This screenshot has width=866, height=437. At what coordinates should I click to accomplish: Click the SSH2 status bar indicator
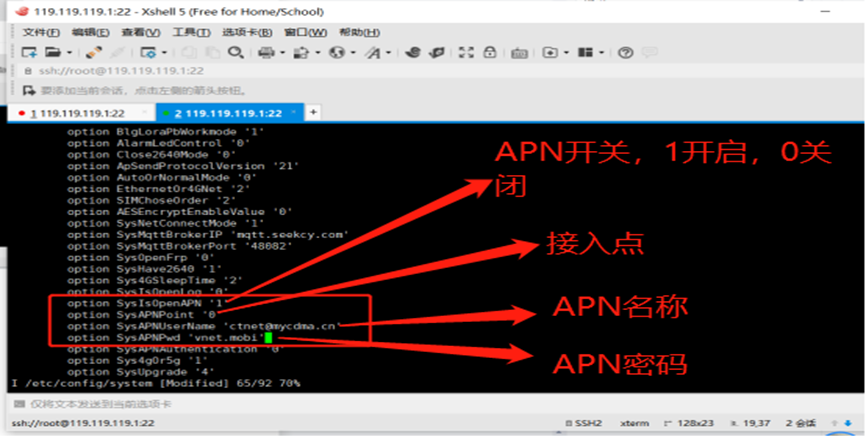[x=583, y=423]
